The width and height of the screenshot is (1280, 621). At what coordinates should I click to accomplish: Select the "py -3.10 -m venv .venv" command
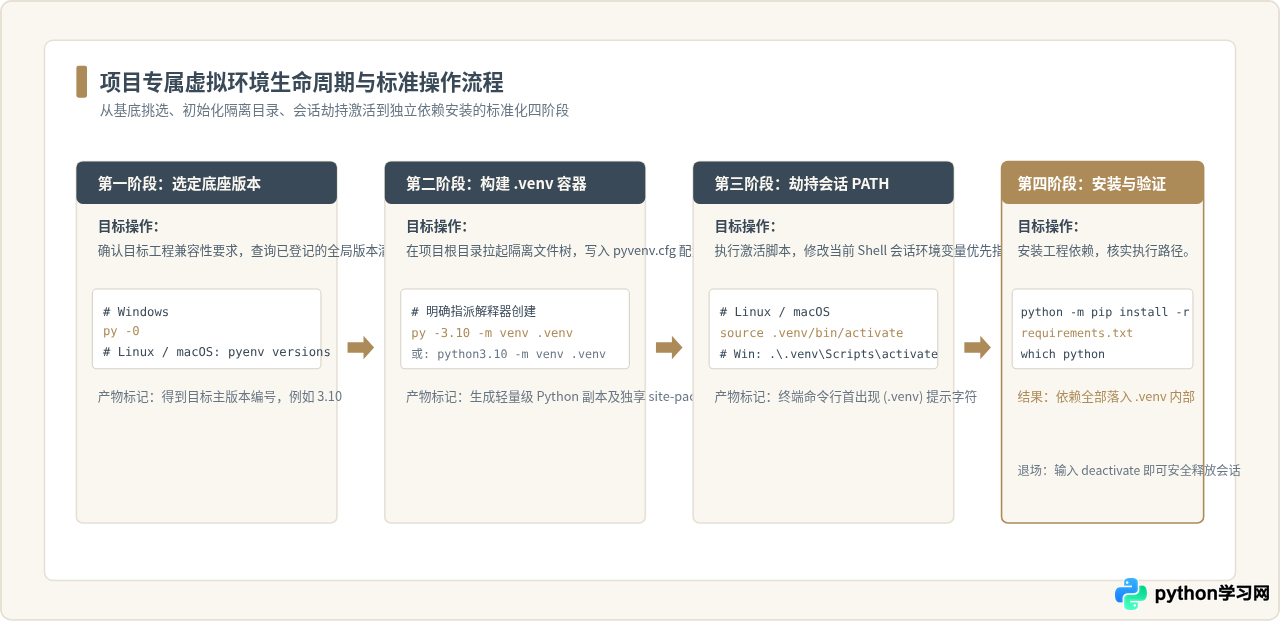pos(492,333)
